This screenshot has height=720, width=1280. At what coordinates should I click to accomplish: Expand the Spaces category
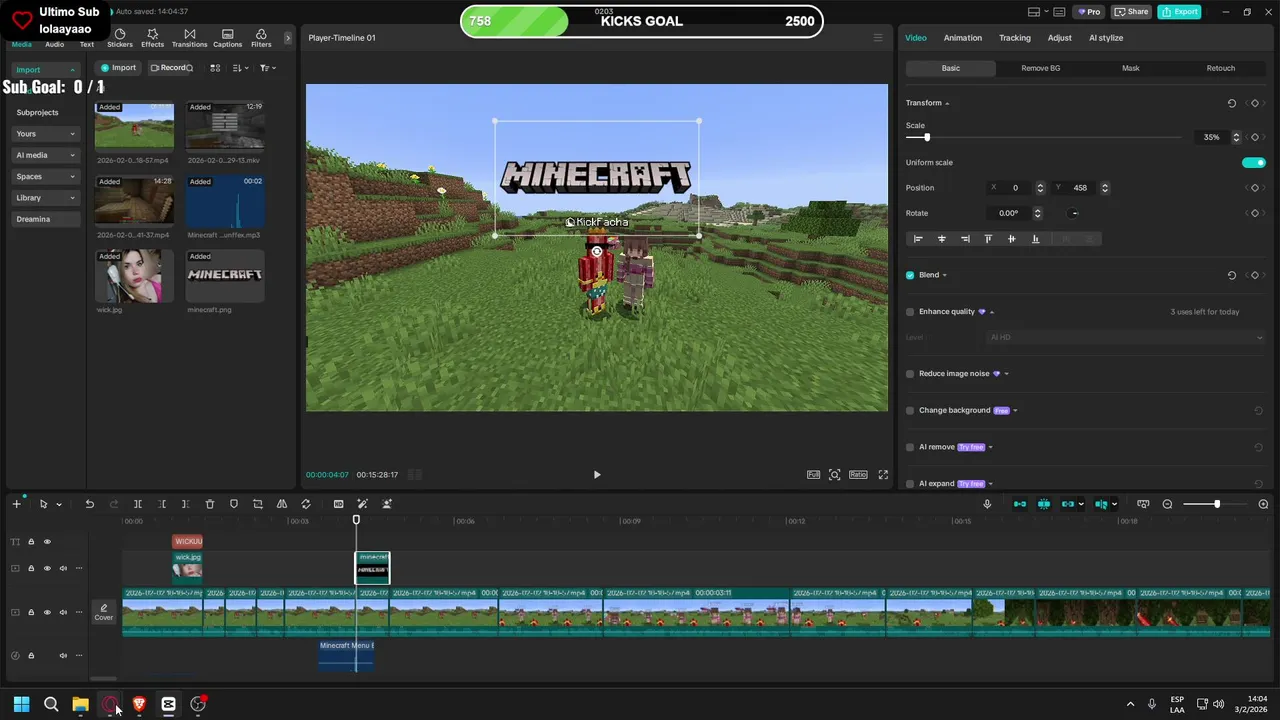[72, 177]
